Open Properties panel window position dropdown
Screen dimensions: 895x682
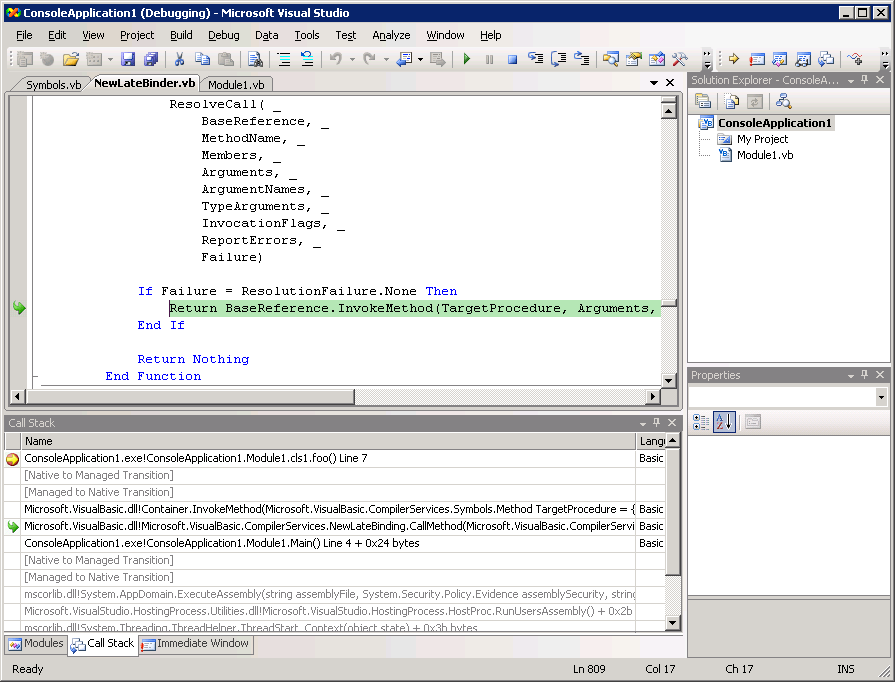click(850, 375)
